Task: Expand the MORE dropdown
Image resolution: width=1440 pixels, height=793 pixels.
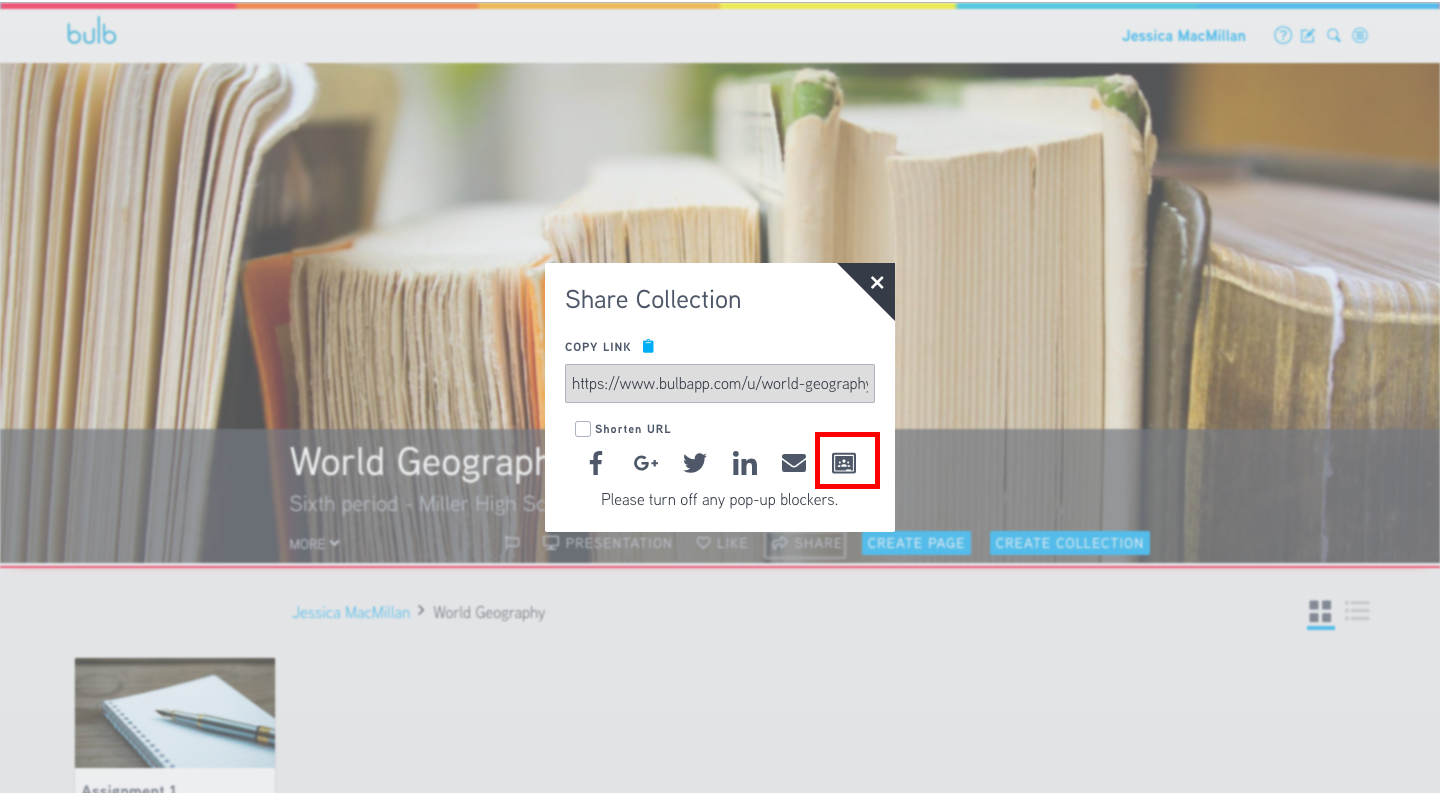Action: click(314, 544)
